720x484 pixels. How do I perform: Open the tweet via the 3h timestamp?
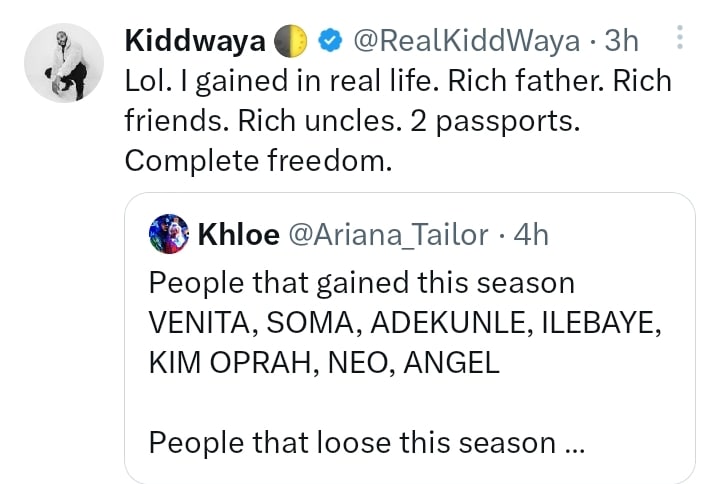622,41
